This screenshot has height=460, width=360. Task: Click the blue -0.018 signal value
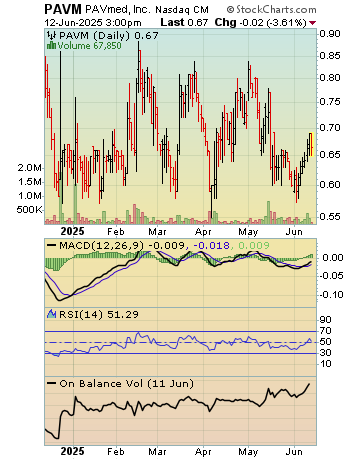[211, 246]
